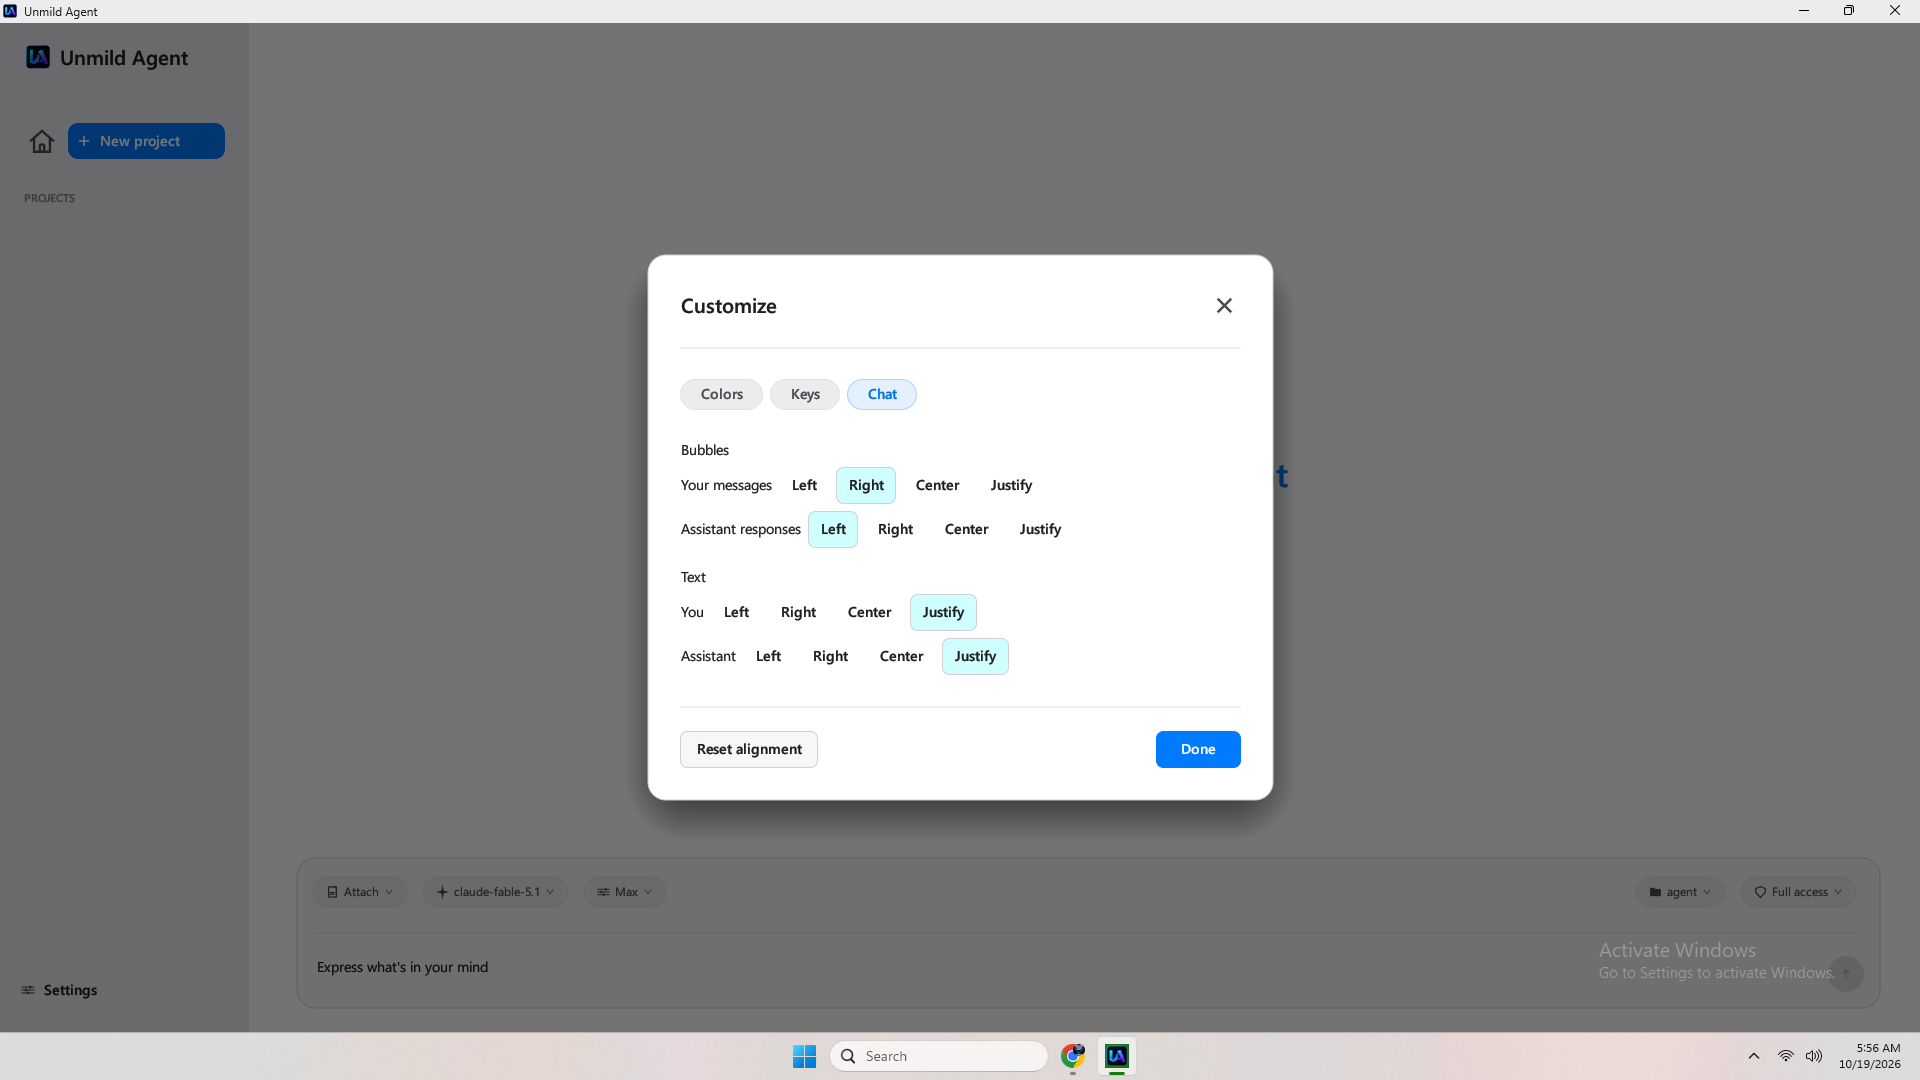Set Assistant responses bubbles to Right
Viewport: 1920px width, 1080px height.
click(x=895, y=529)
